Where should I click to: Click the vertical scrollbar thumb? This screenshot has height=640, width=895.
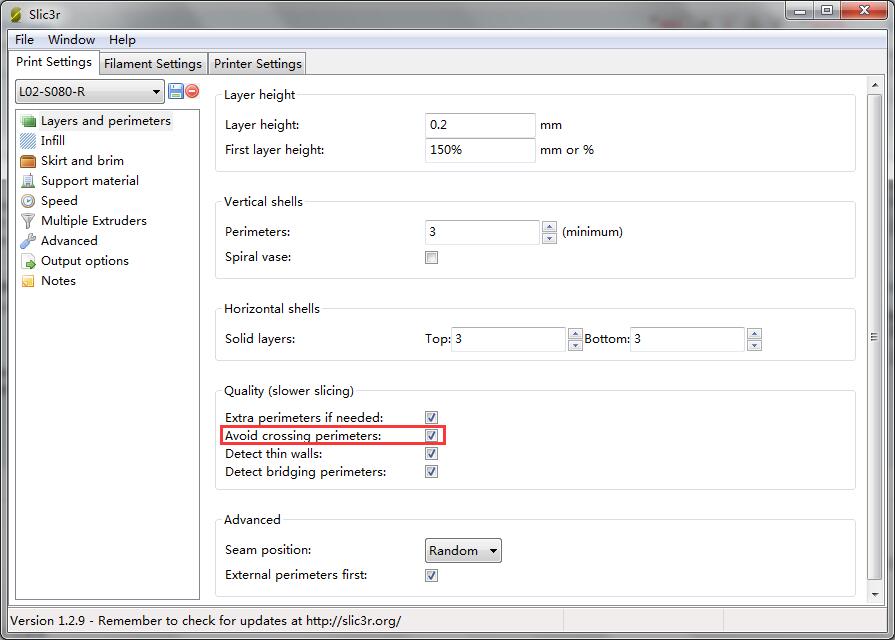tap(874, 337)
